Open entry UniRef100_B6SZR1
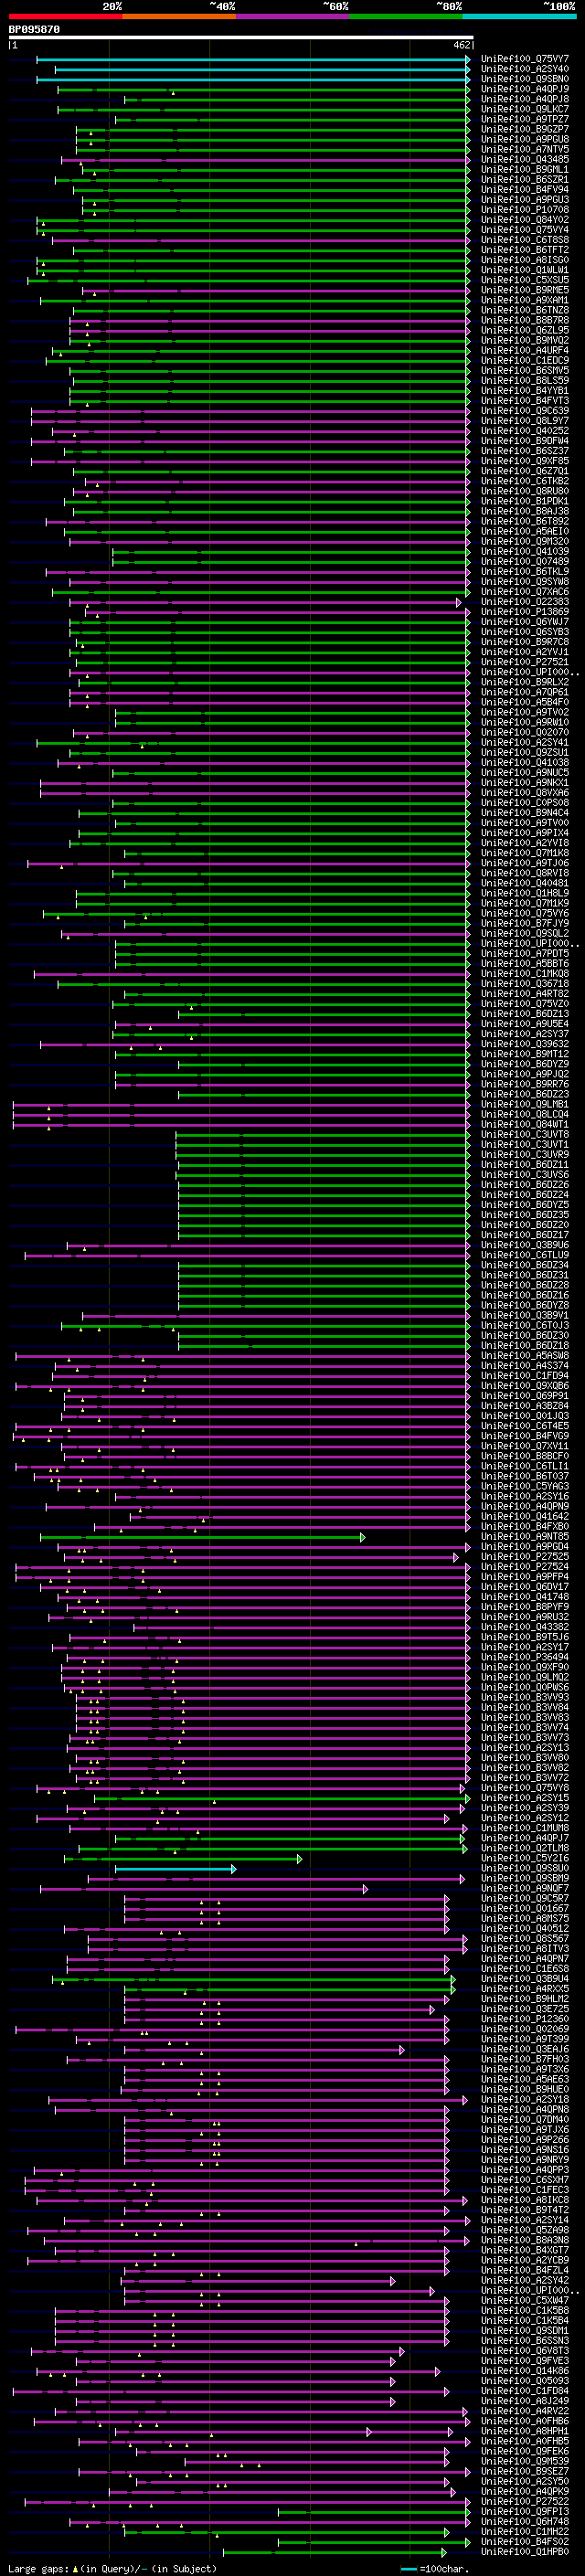This screenshot has height=2576, width=585. pos(525,180)
